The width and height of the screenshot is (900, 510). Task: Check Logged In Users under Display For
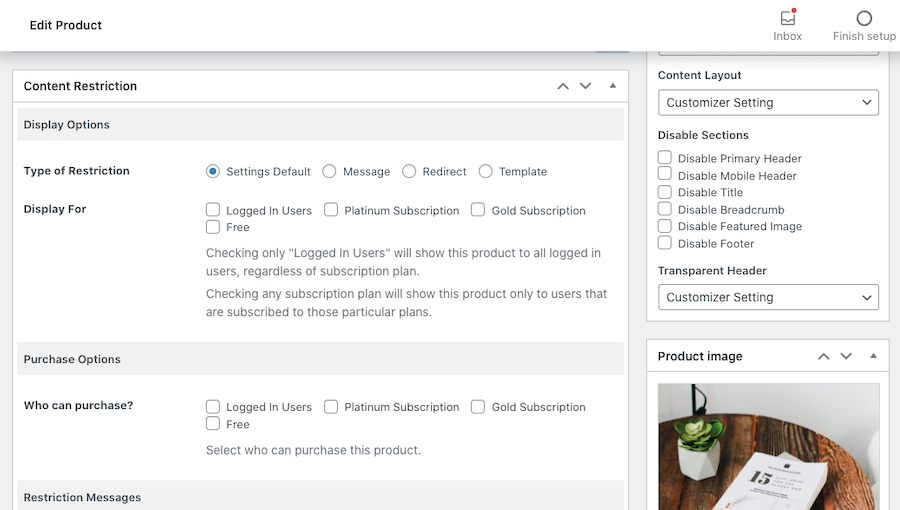coord(213,209)
